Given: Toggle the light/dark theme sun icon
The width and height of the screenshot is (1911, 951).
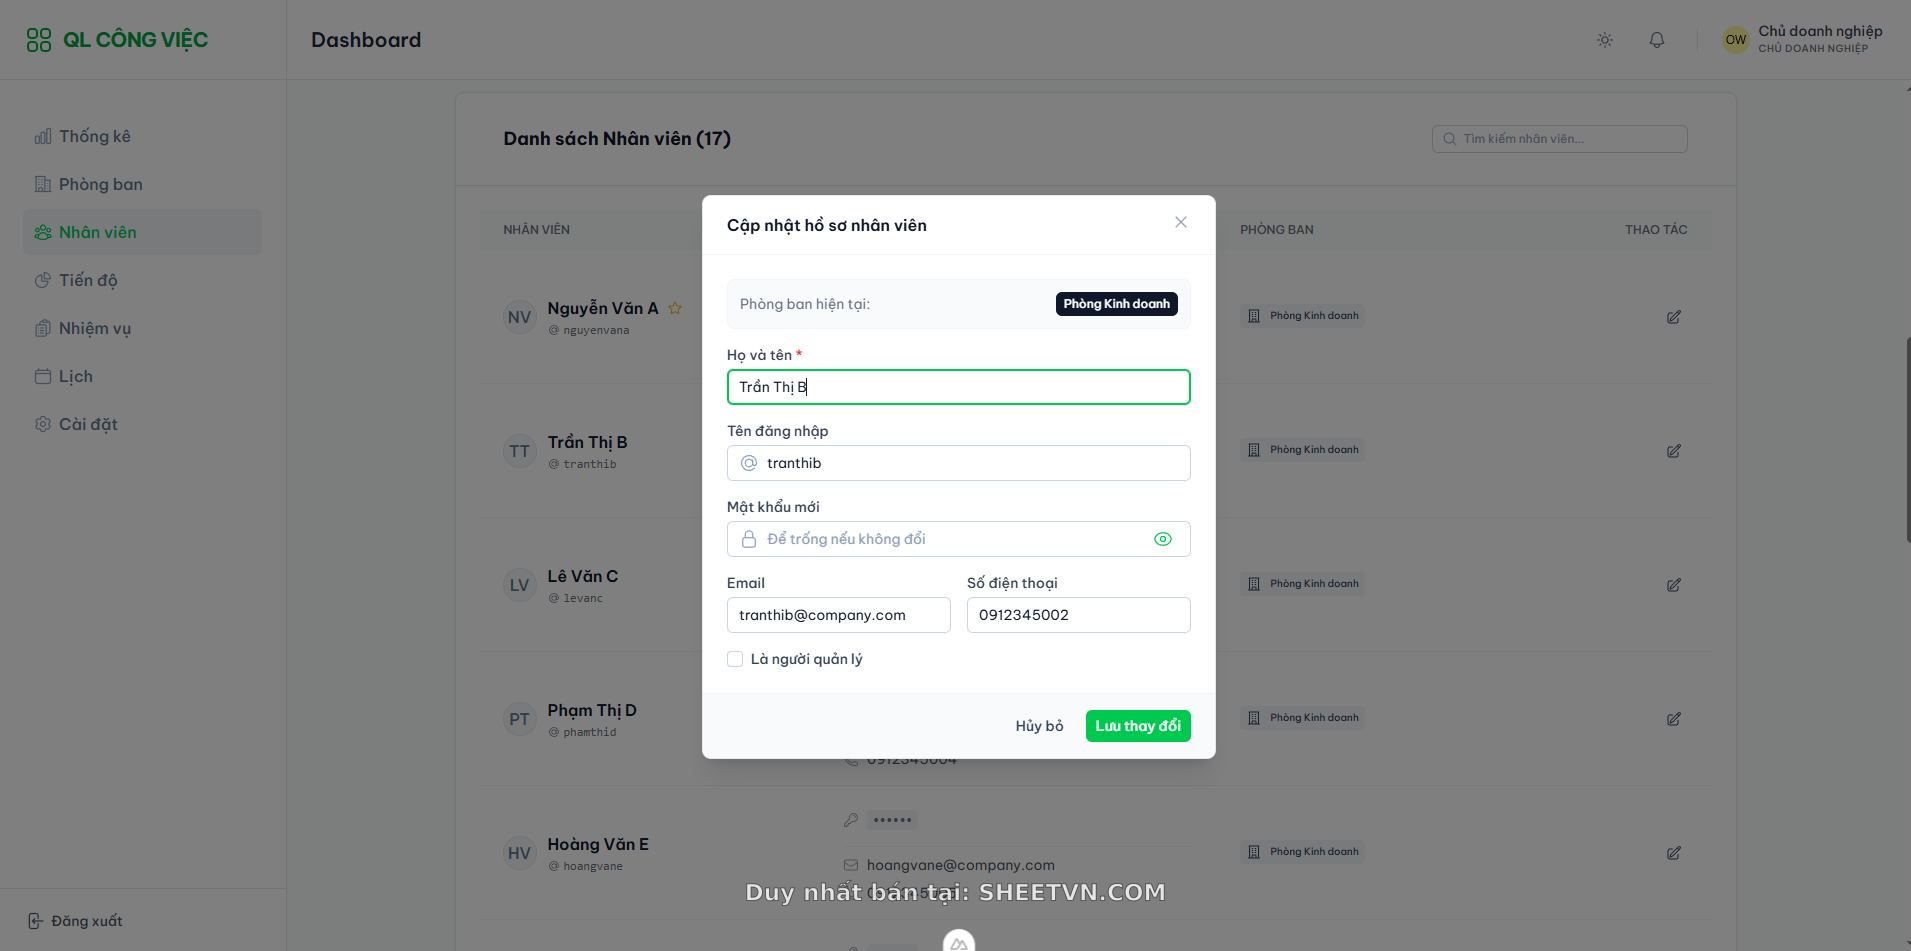Looking at the screenshot, I should 1605,40.
